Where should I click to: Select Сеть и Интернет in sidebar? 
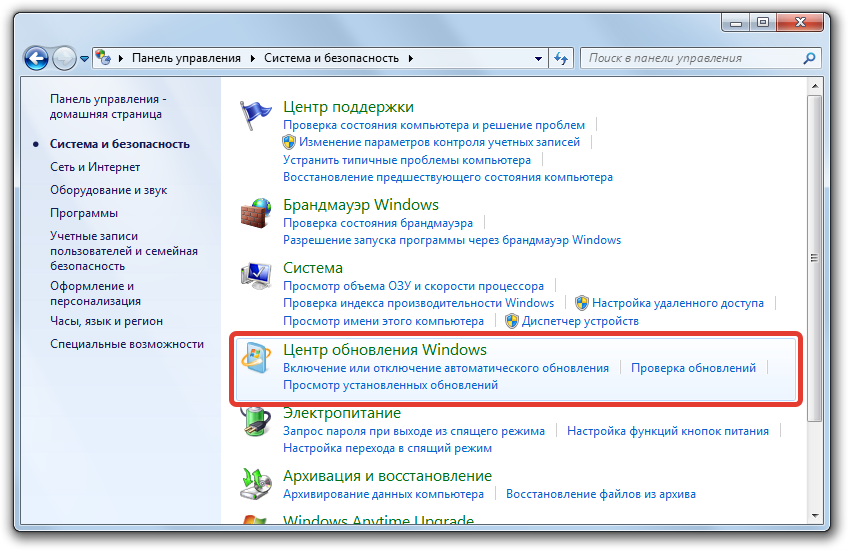95,167
